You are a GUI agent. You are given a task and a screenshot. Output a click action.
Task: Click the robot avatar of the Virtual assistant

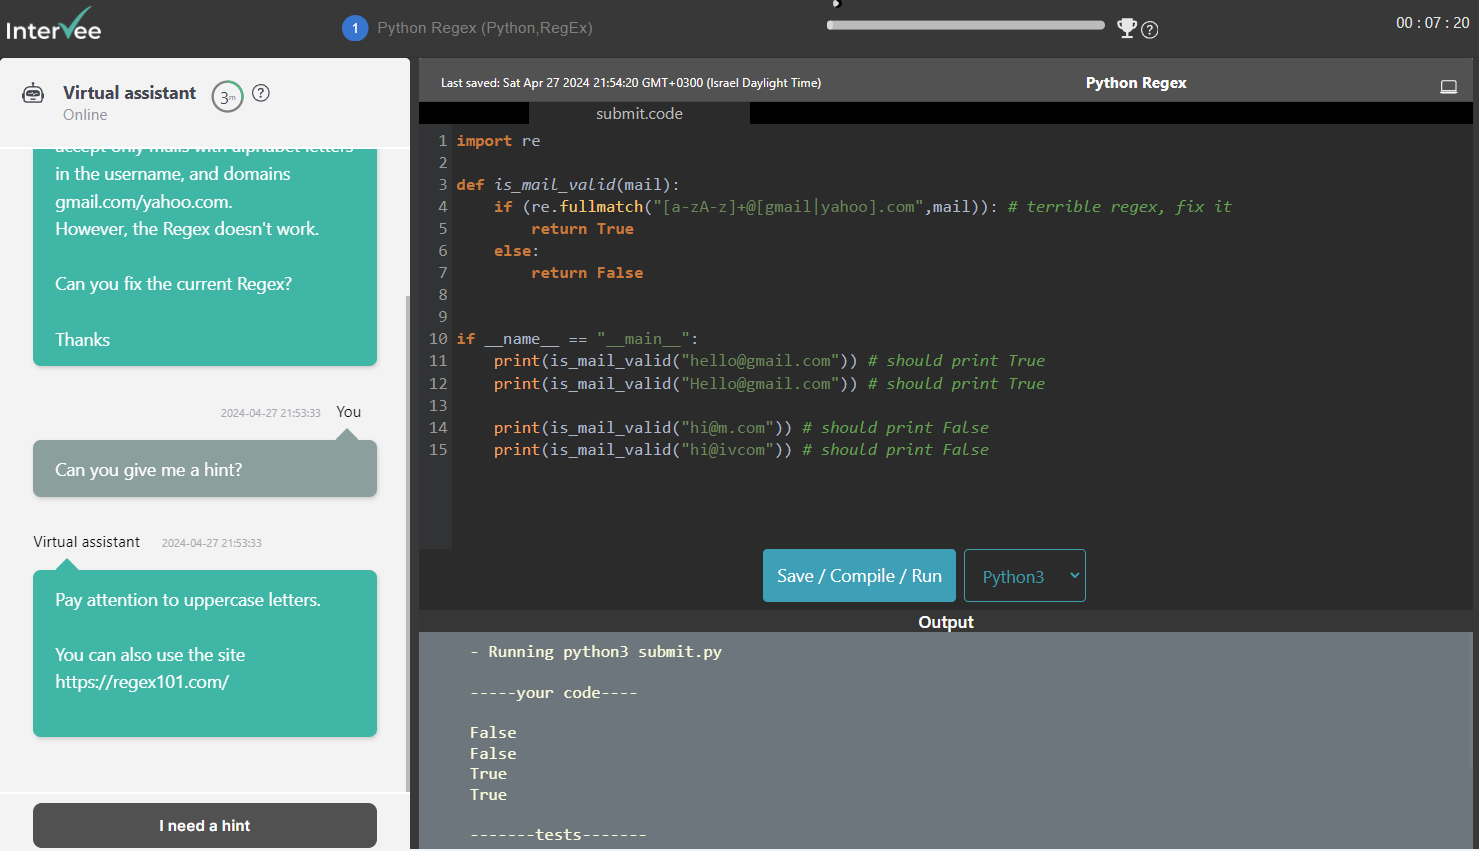click(33, 92)
